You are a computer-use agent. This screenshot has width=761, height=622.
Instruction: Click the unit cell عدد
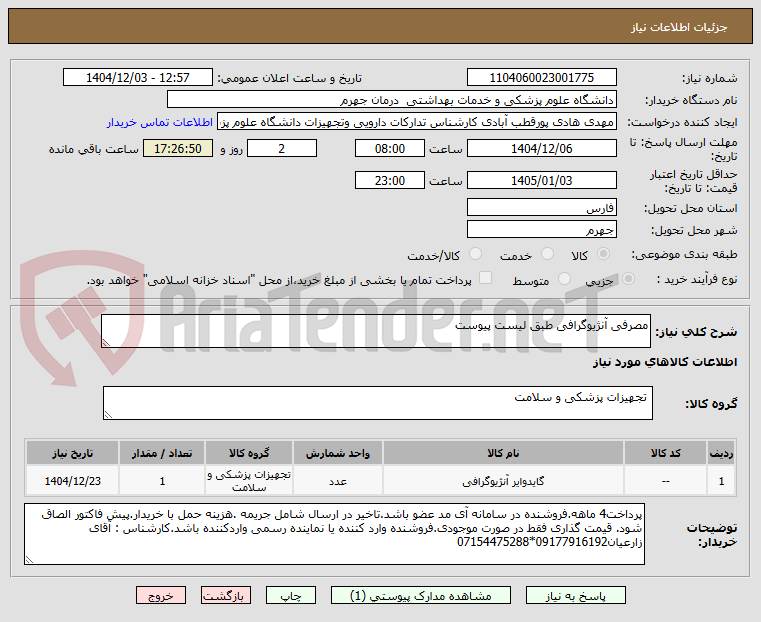pyautogui.click(x=338, y=481)
